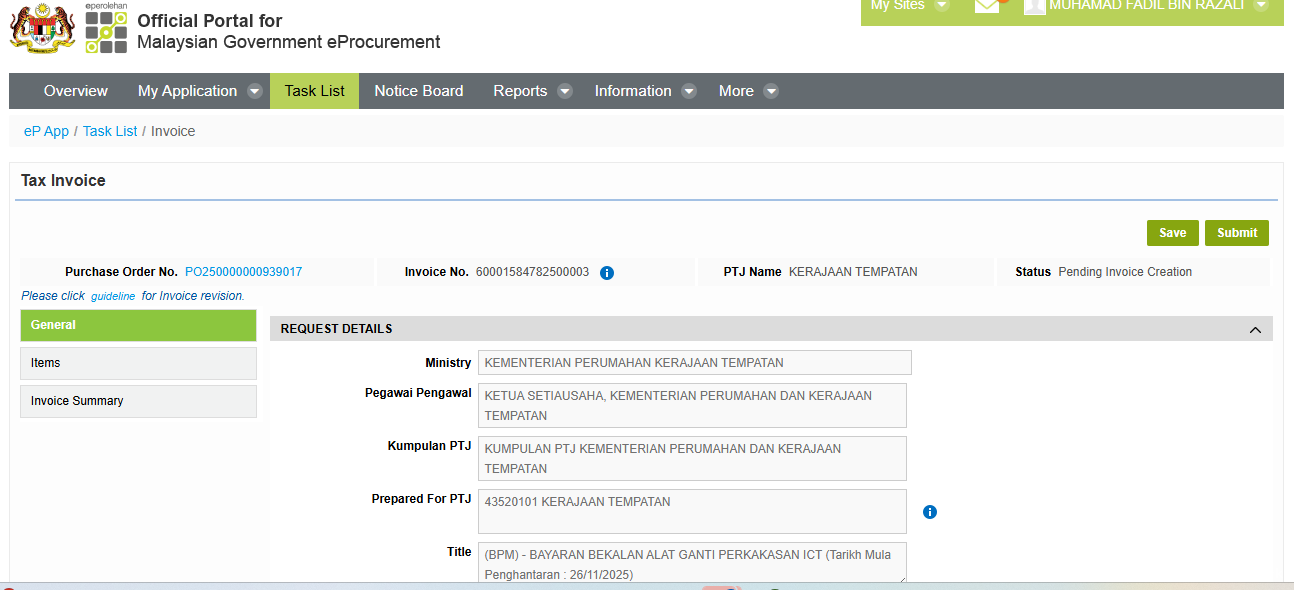Viewport: 1294px width, 590px height.
Task: Open the My Sites dropdown
Action: pyautogui.click(x=941, y=6)
